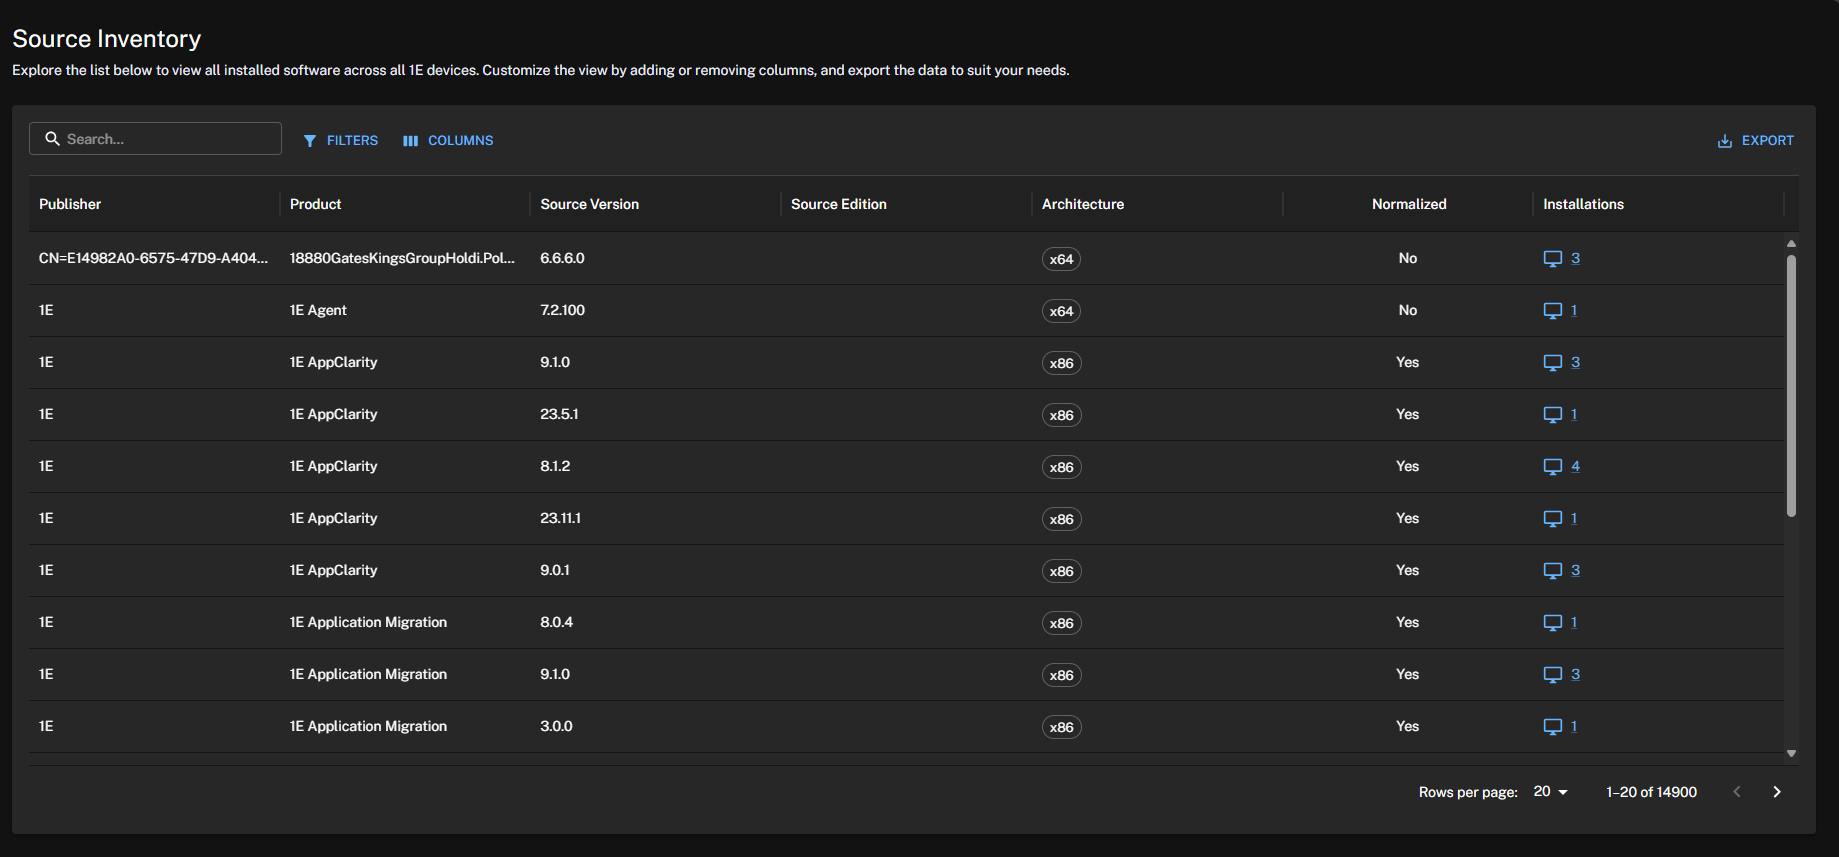The height and width of the screenshot is (857, 1839).
Task: Focus the Search input field
Action: coord(155,139)
